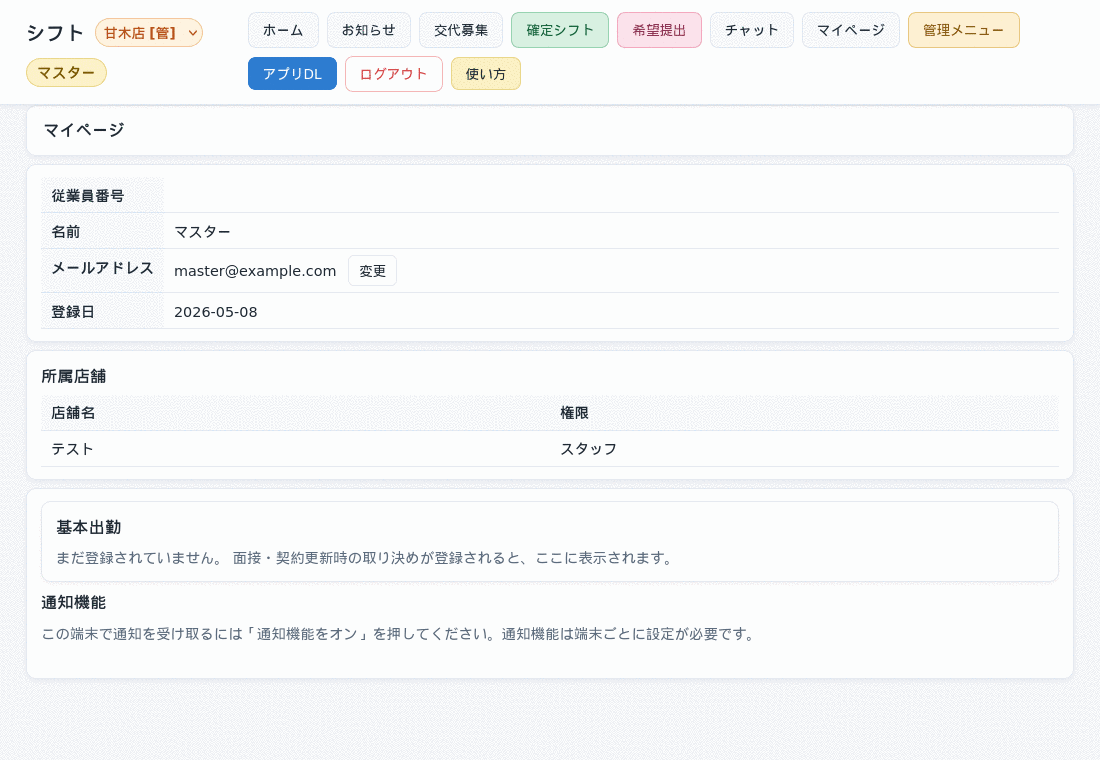Open お知らせ notices
This screenshot has width=1100, height=760.
click(x=369, y=30)
